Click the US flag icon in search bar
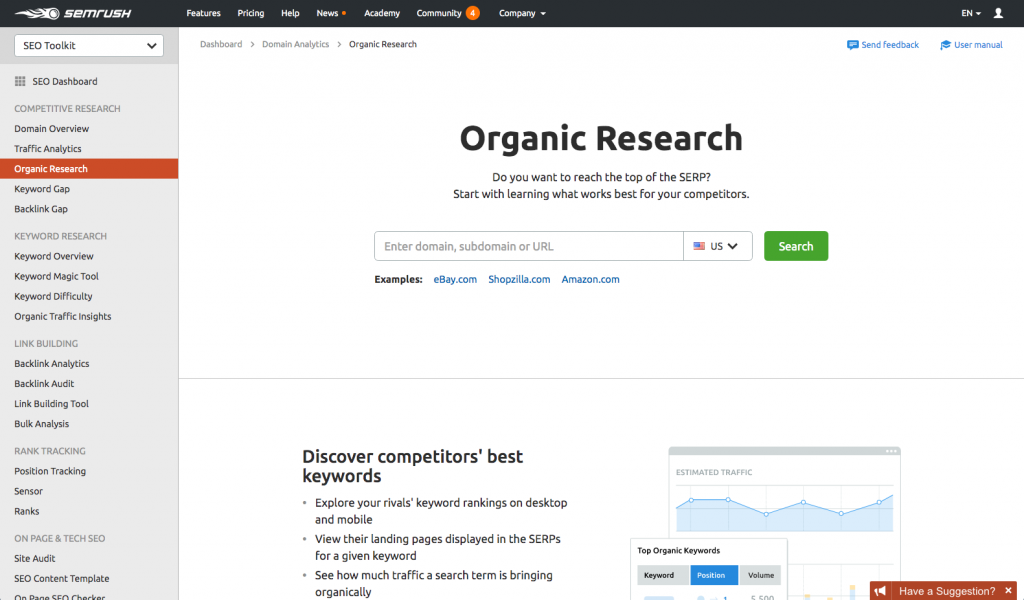The image size is (1024, 600). tap(697, 245)
